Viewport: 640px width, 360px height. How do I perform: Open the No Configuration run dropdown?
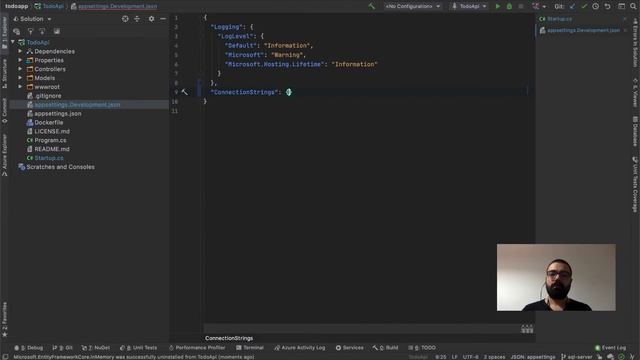coord(413,6)
